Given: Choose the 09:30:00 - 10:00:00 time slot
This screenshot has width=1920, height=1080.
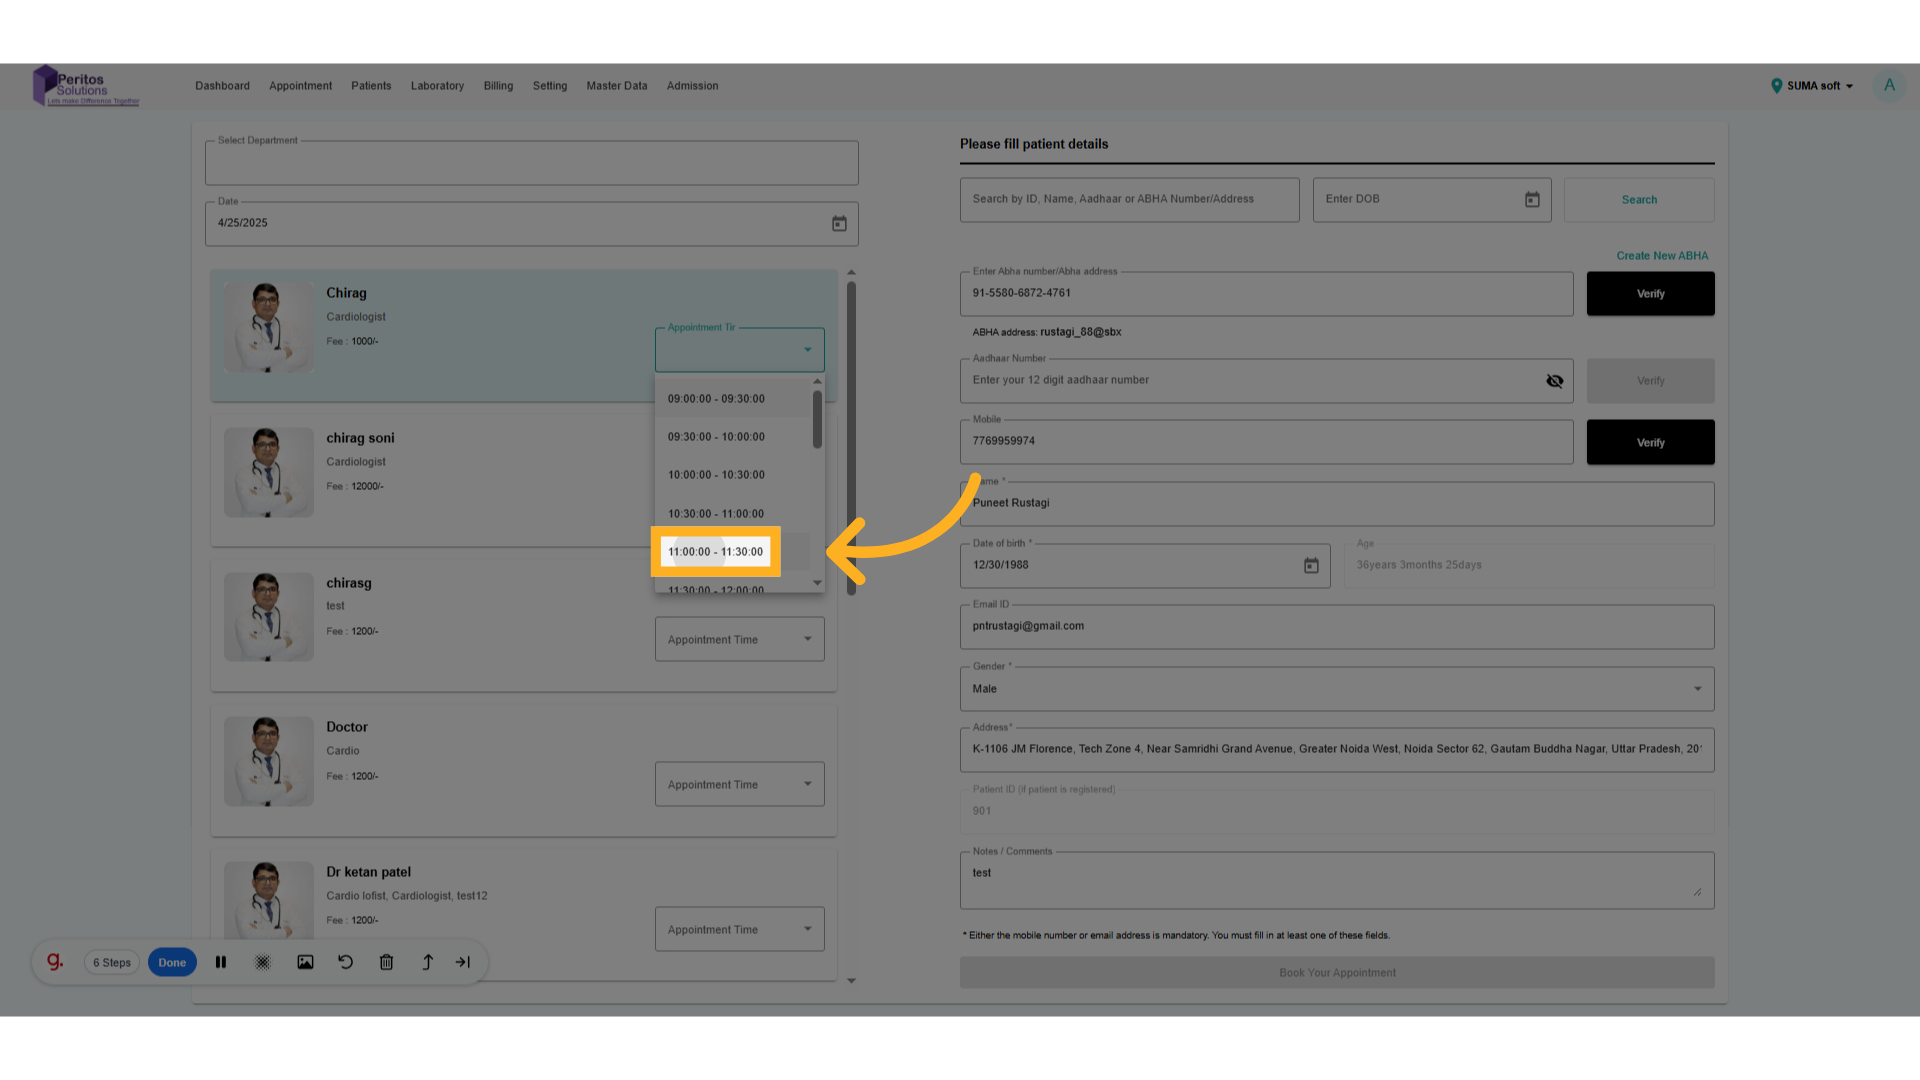Looking at the screenshot, I should click(716, 437).
